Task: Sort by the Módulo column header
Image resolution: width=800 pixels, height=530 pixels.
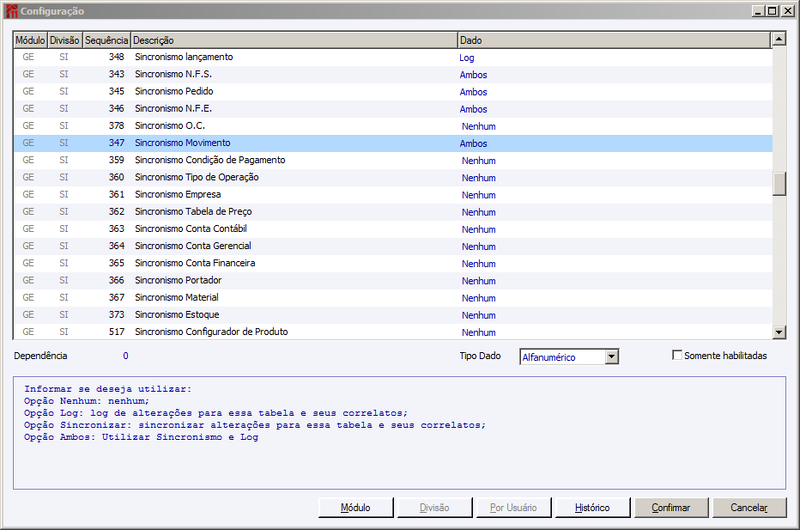Action: tap(30, 40)
